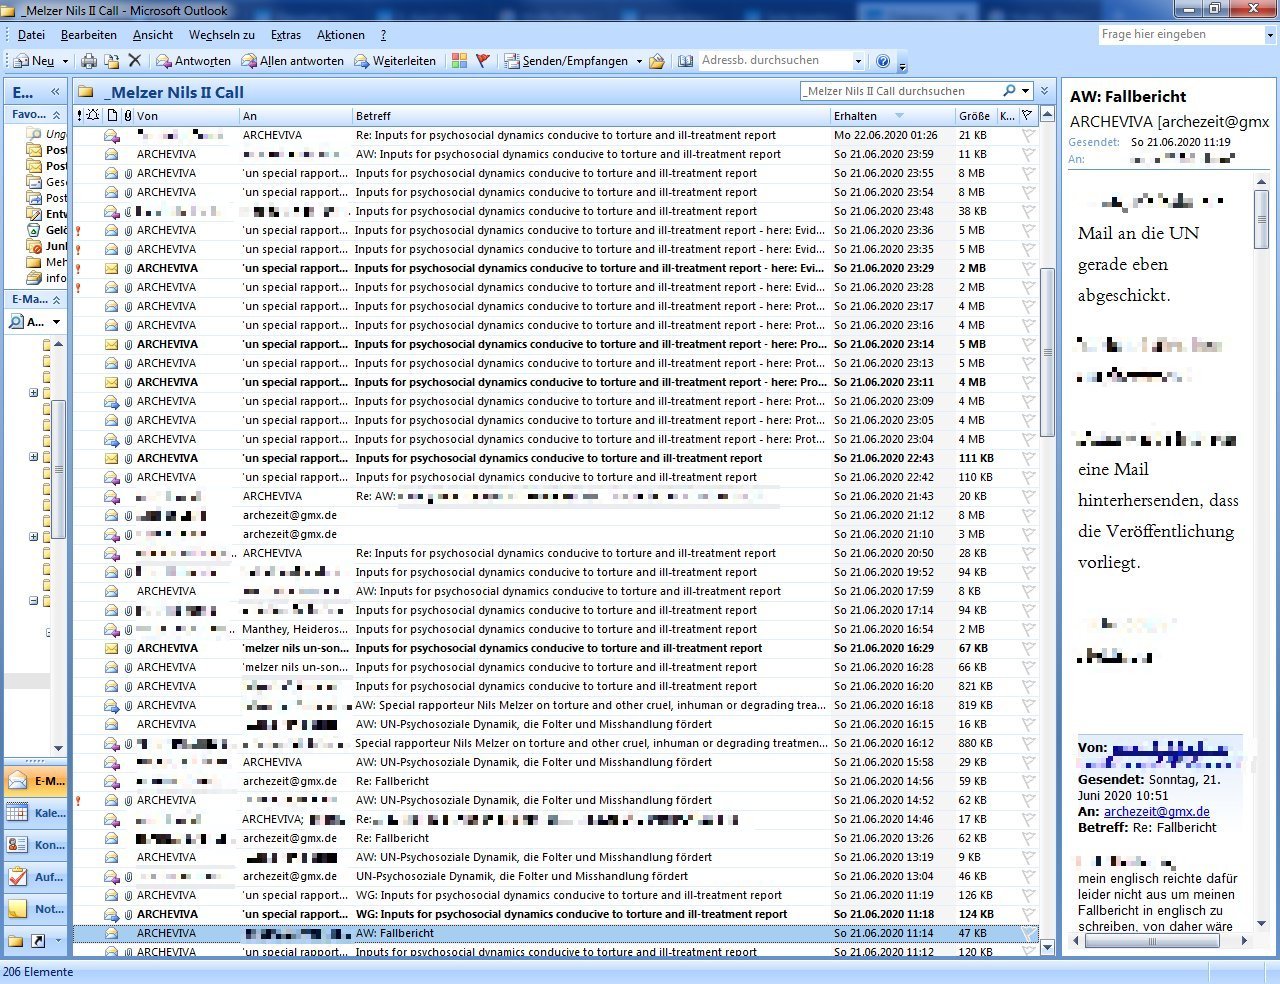1280x984 pixels.
Task: Open the archezeit@gmx.de link in reading pane
Action: click(x=1157, y=812)
